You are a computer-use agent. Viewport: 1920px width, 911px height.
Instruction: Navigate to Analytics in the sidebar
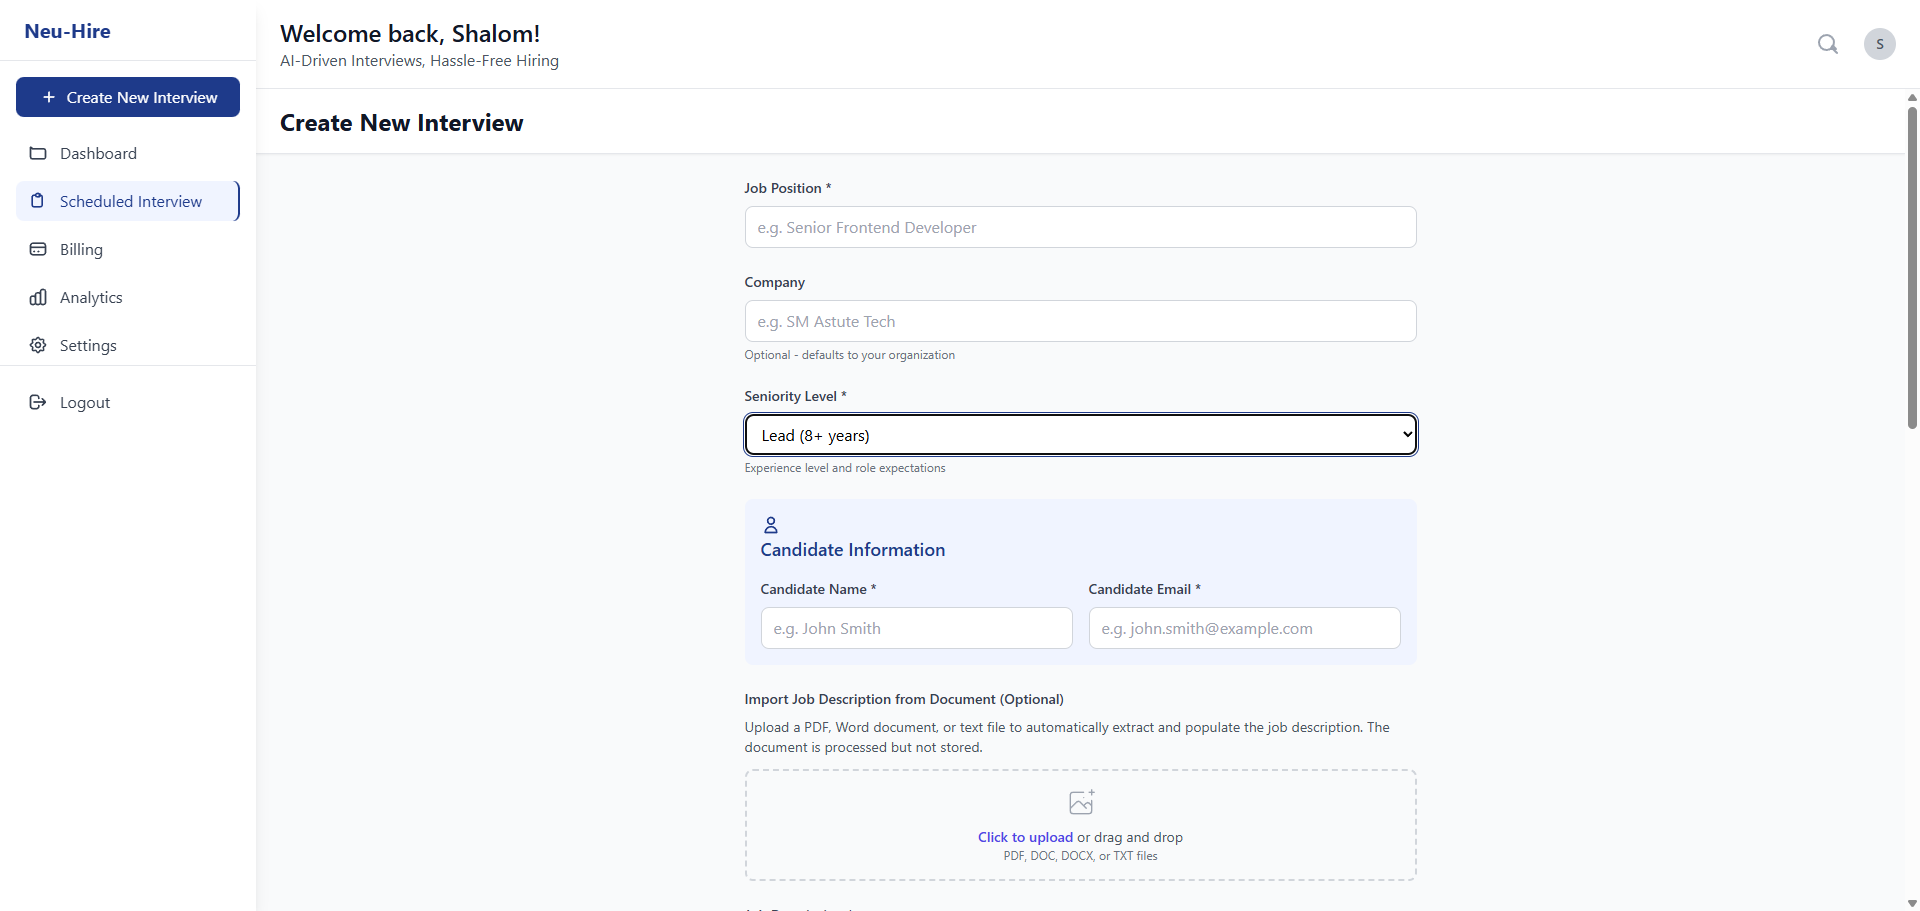[91, 297]
